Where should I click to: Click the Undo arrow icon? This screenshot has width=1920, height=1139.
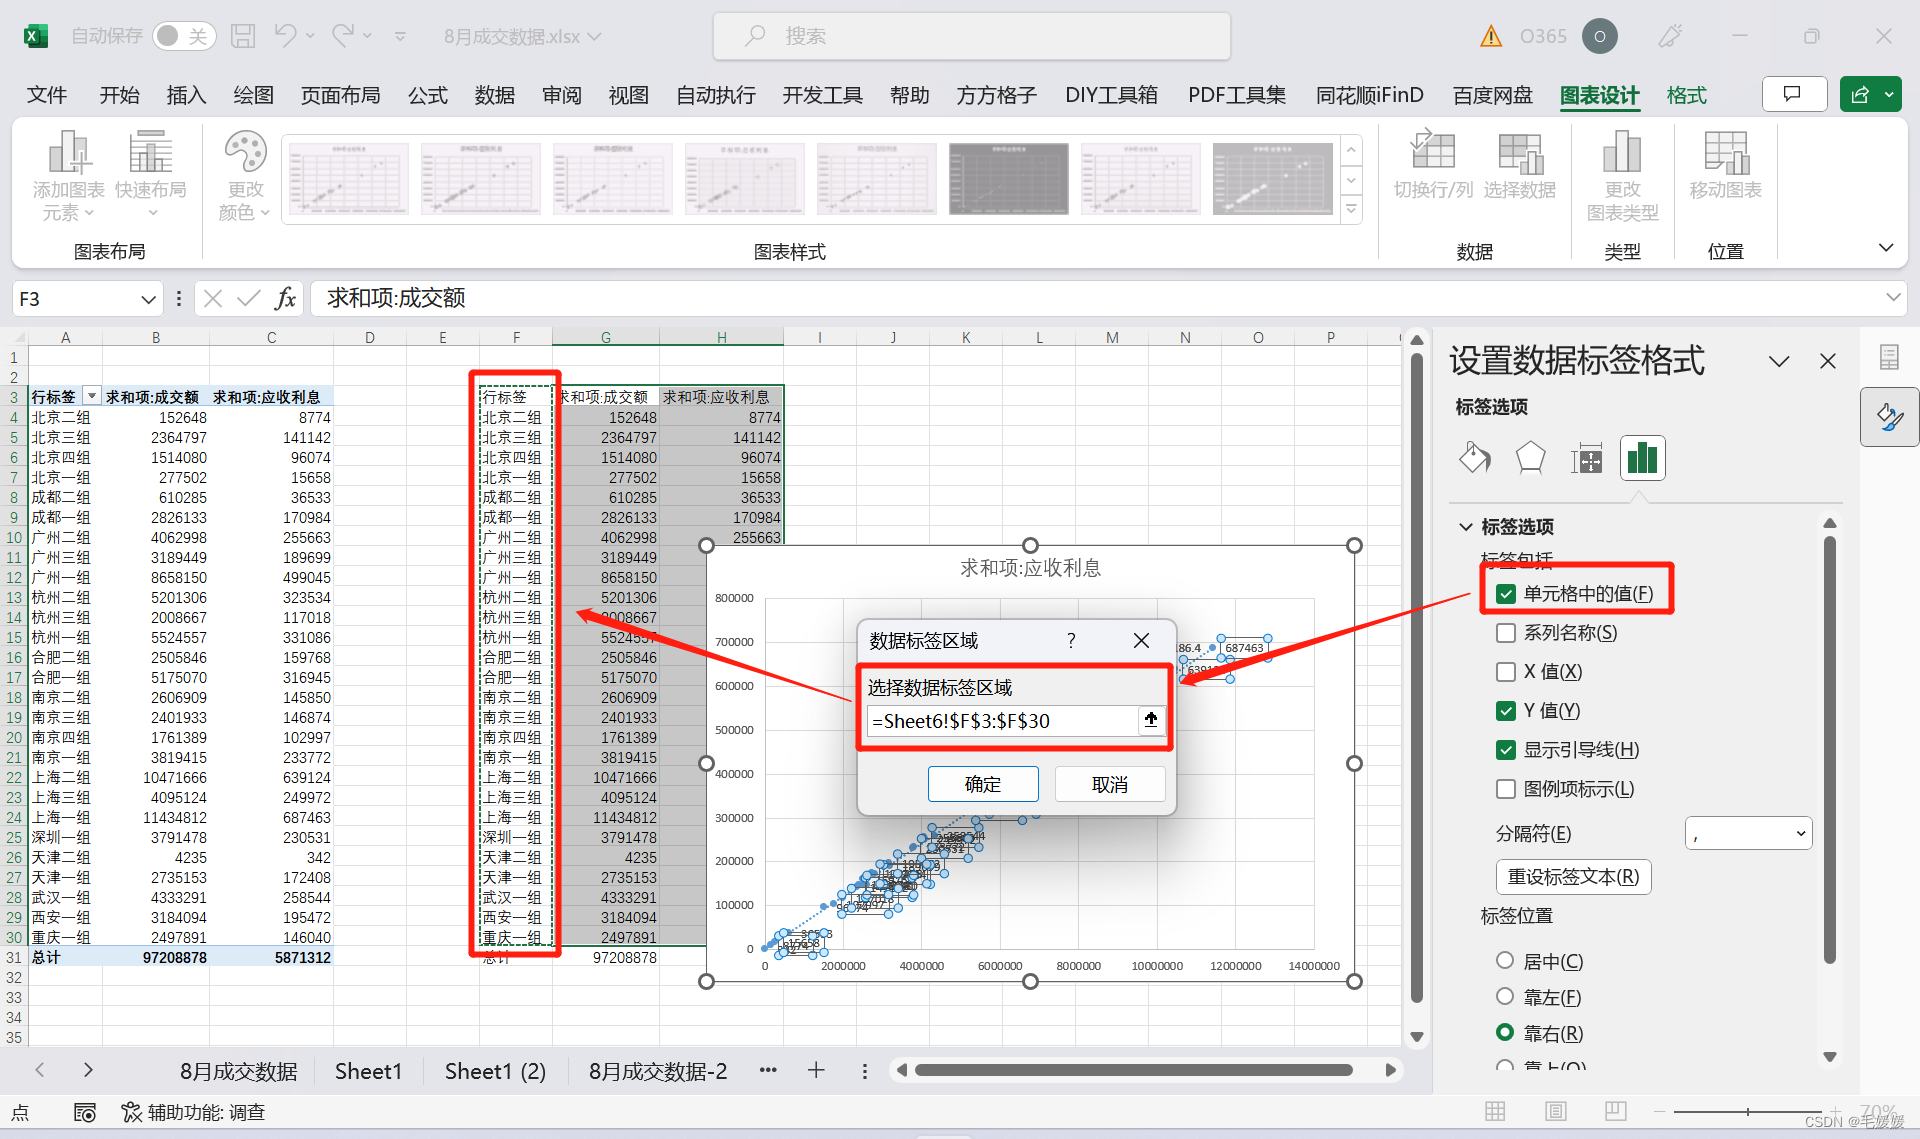click(x=285, y=36)
